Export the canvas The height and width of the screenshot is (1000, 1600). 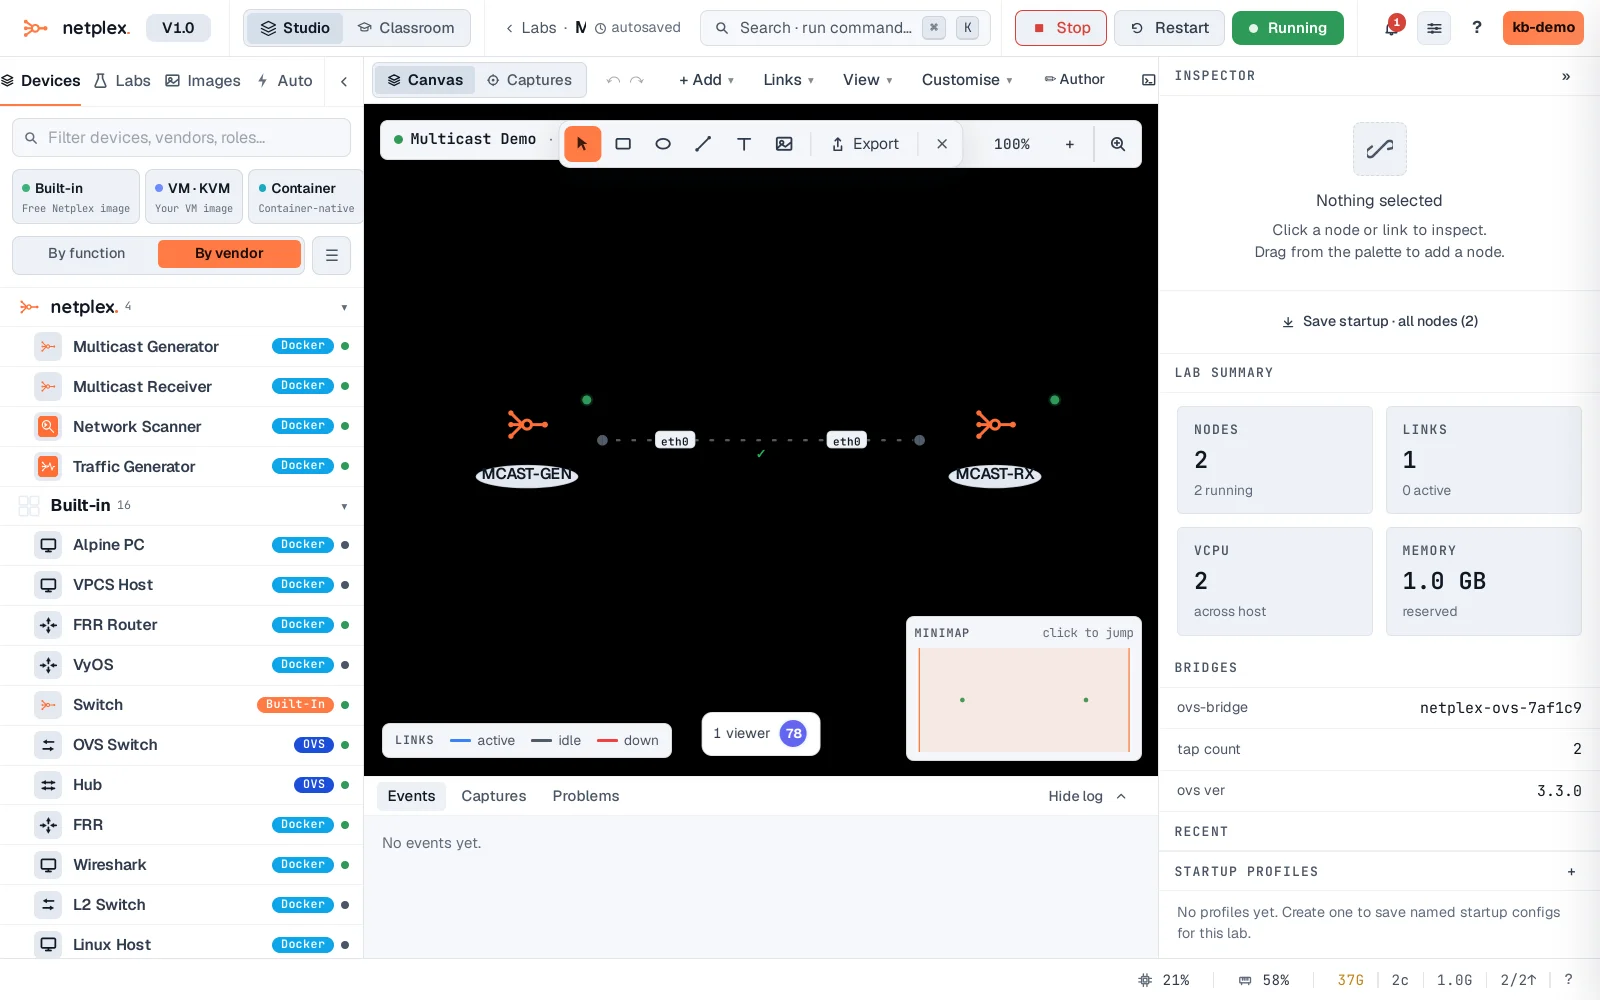coord(865,144)
